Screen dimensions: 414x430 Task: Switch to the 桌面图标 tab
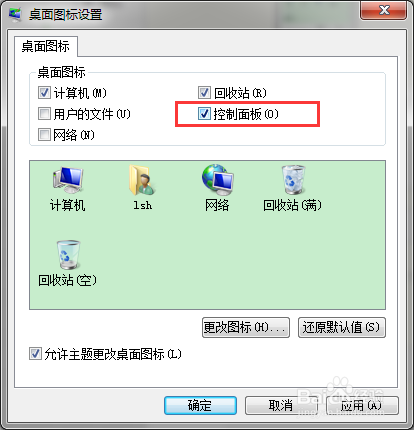pyautogui.click(x=46, y=46)
